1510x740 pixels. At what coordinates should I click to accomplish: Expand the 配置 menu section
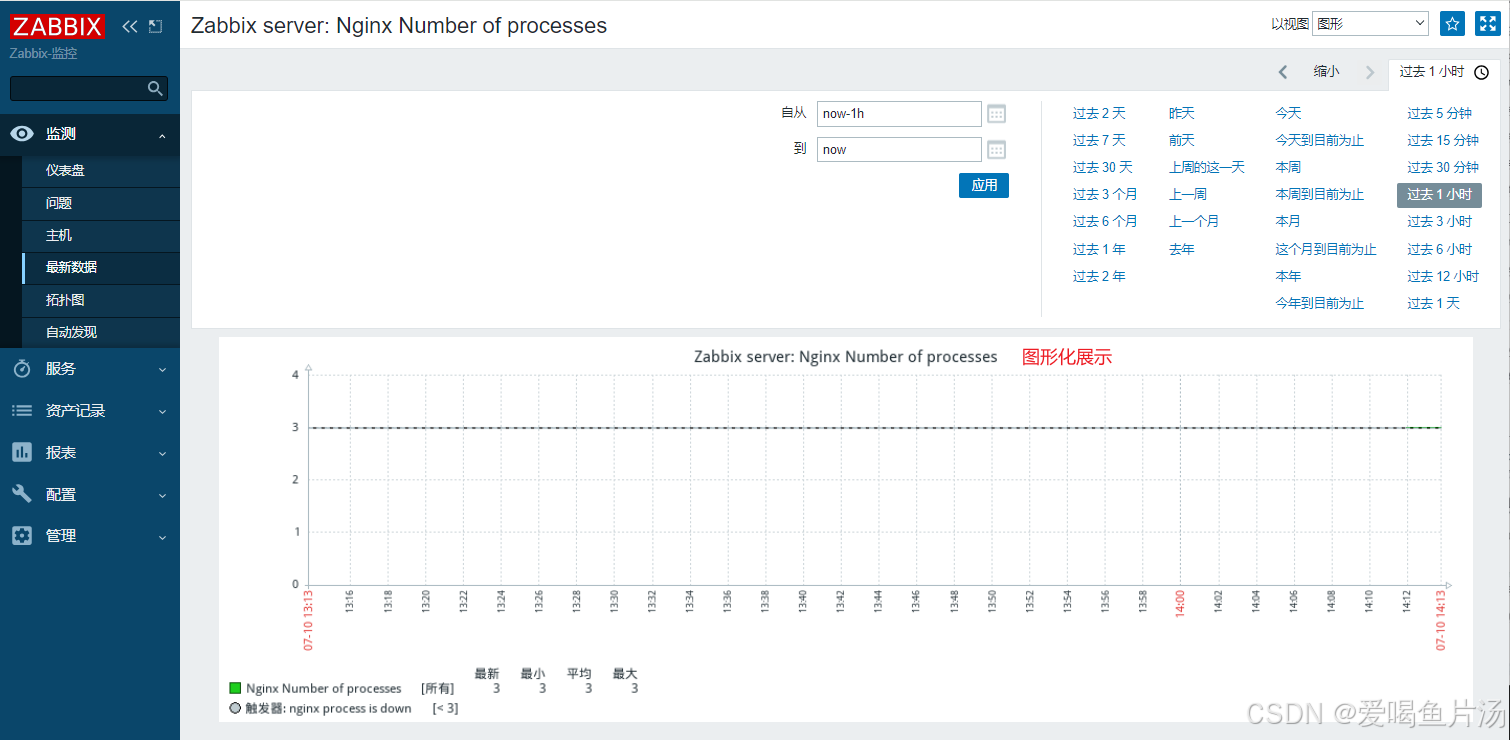[x=162, y=495]
